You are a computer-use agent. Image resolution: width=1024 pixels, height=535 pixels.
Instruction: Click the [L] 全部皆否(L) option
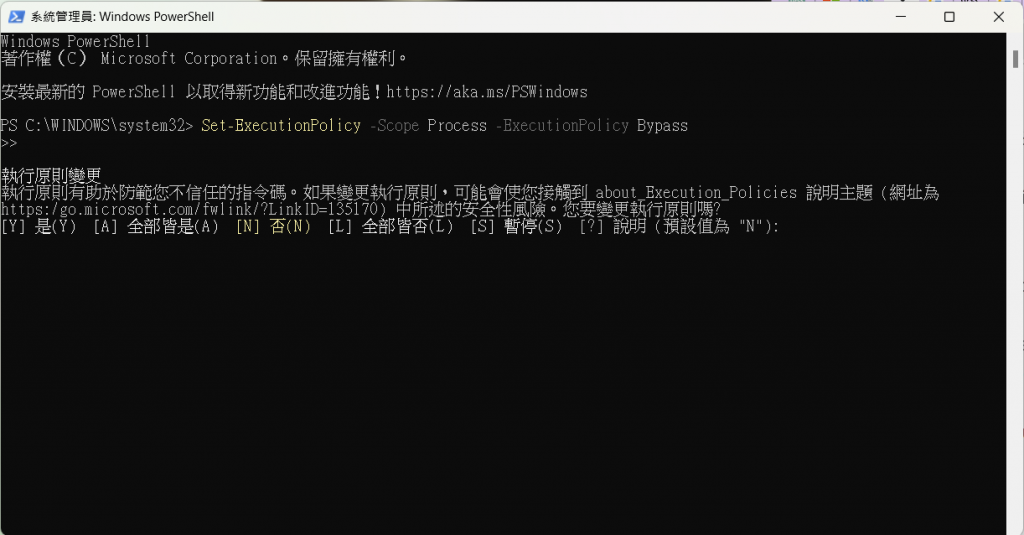pos(390,227)
